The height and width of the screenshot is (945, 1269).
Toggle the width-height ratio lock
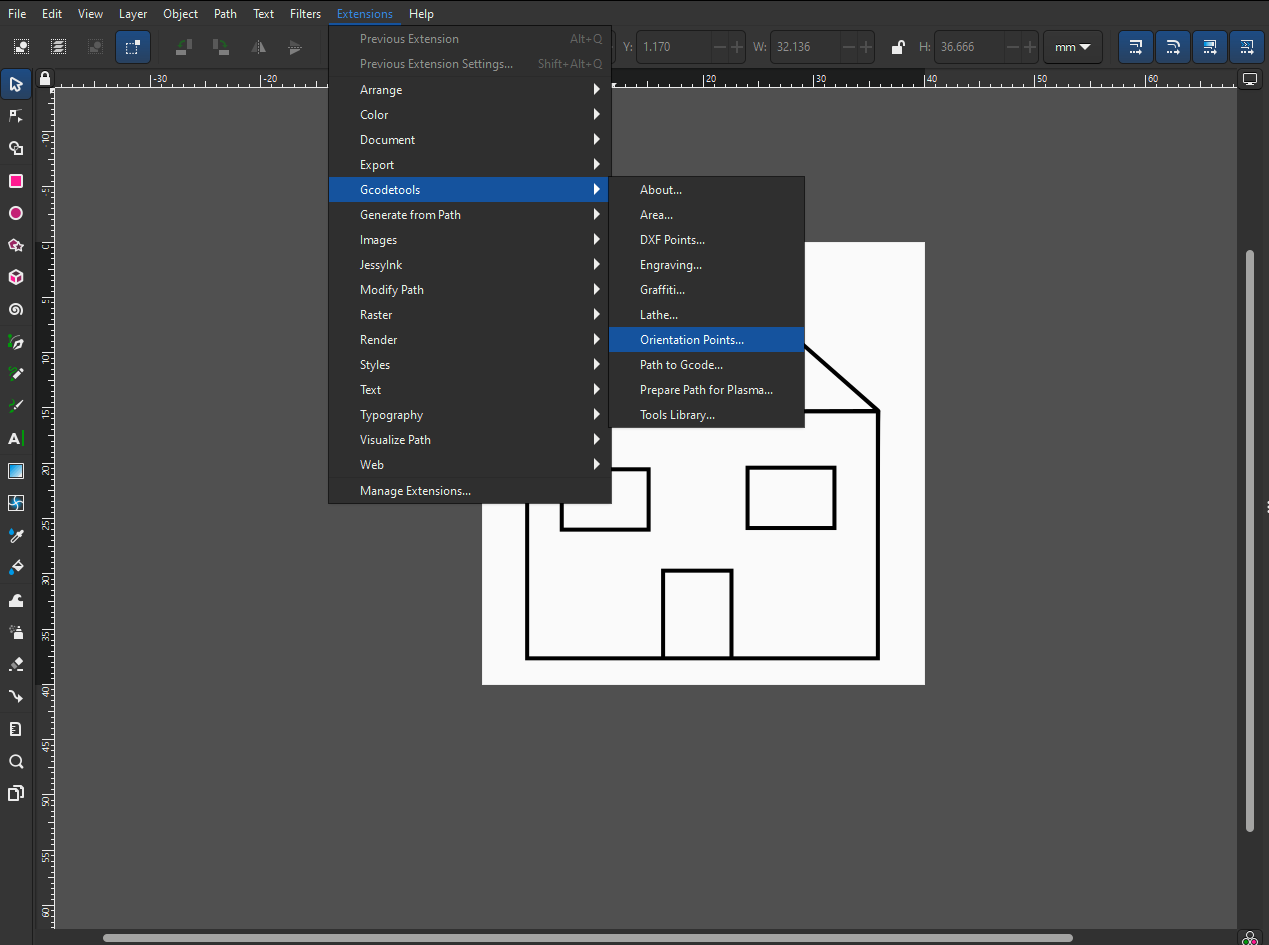tap(898, 47)
